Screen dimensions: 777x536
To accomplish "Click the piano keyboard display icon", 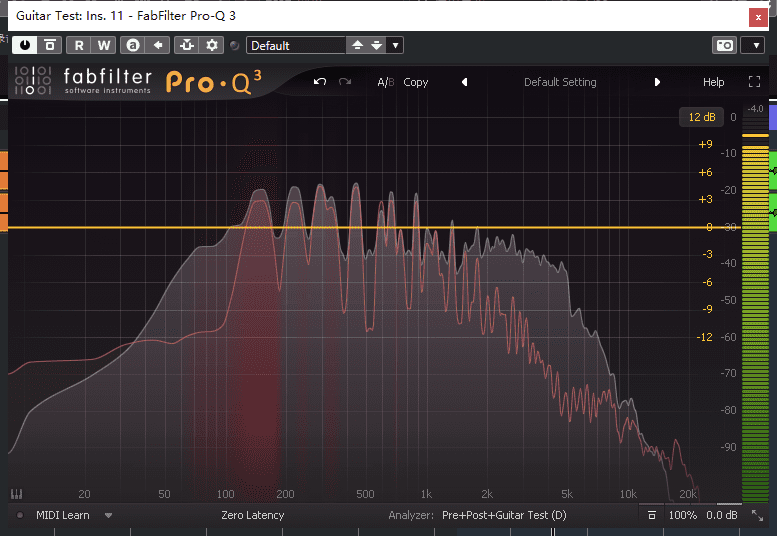I will point(17,494).
